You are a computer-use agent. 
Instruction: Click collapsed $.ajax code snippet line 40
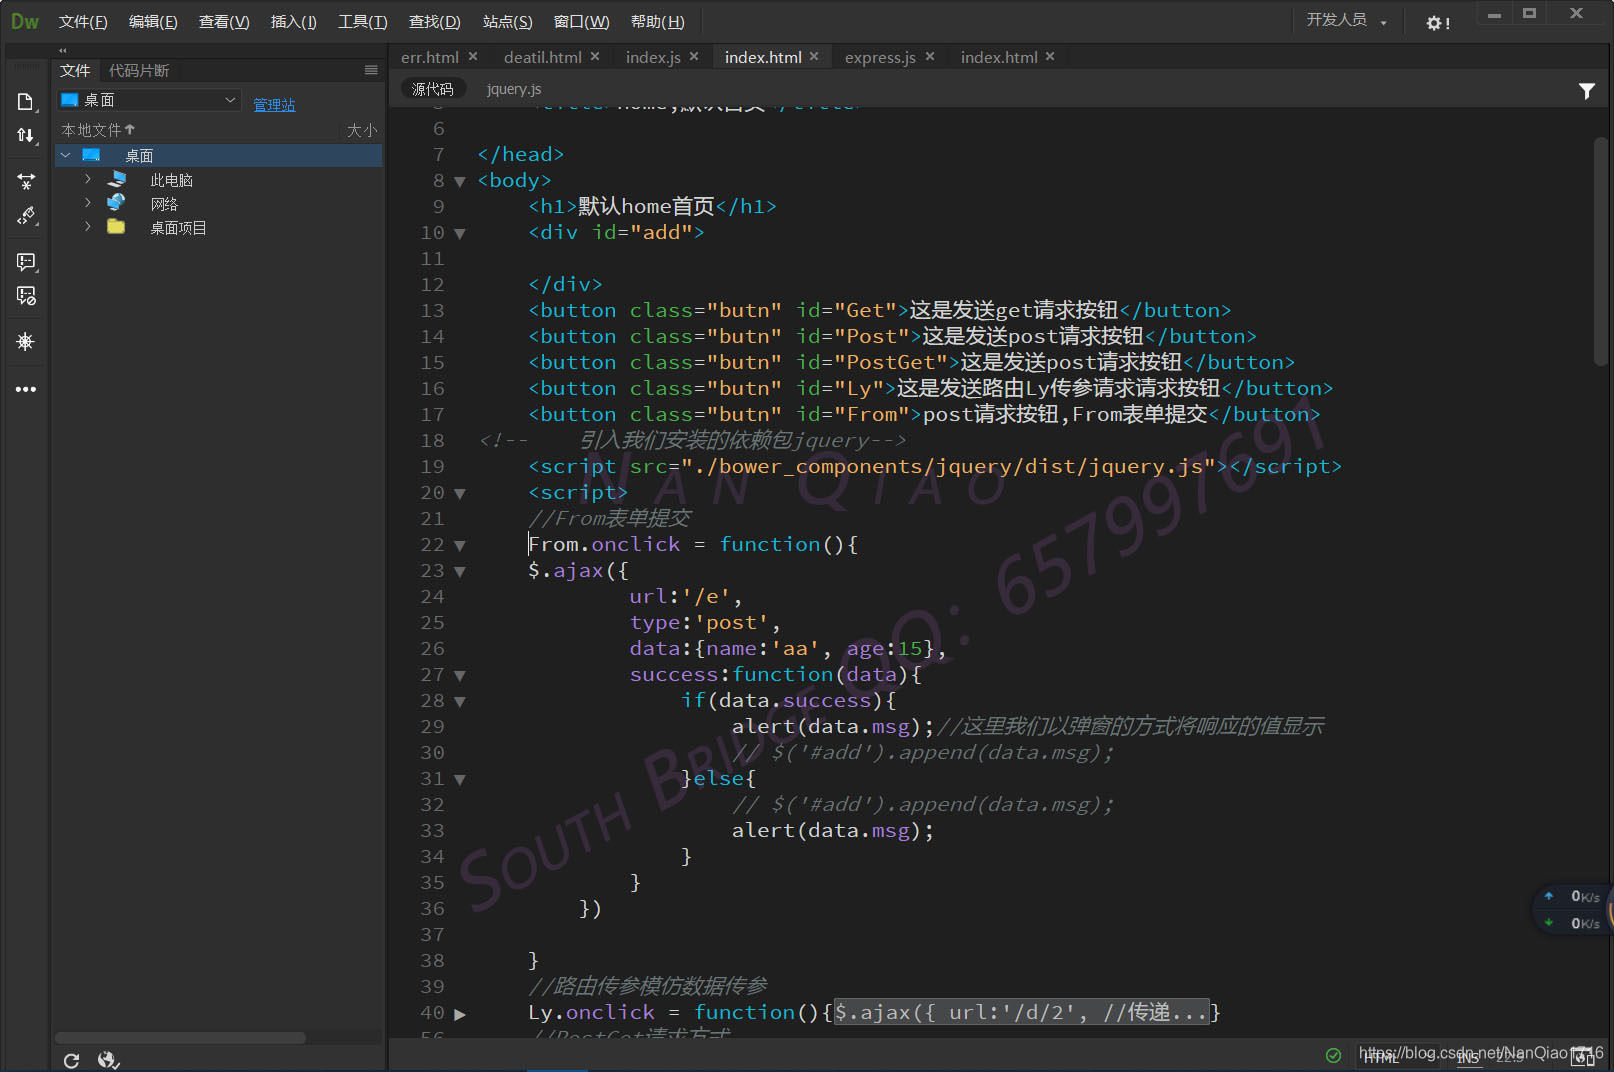tap(1021, 1013)
